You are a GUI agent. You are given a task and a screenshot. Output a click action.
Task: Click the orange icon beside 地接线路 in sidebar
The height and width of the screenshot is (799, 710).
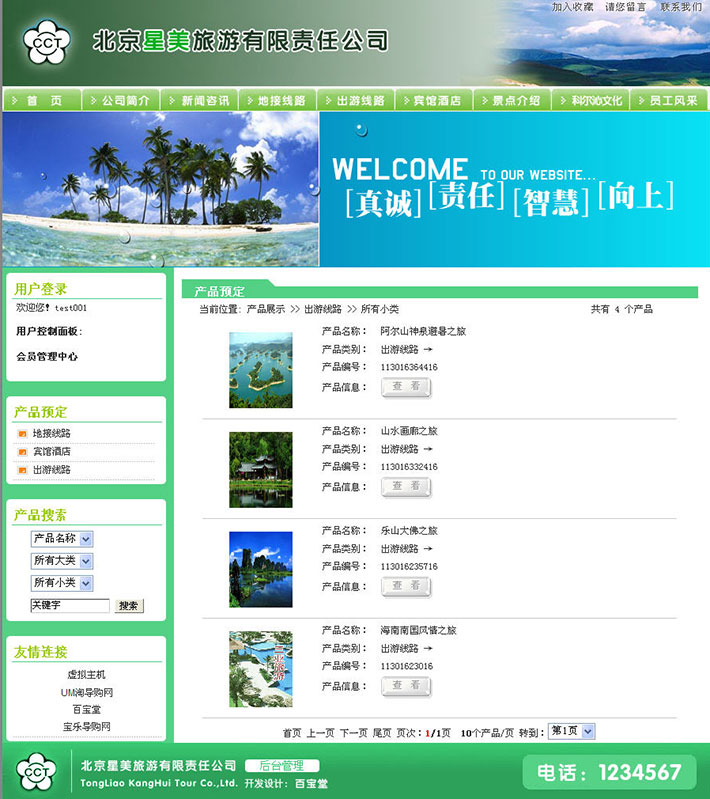[x=22, y=434]
